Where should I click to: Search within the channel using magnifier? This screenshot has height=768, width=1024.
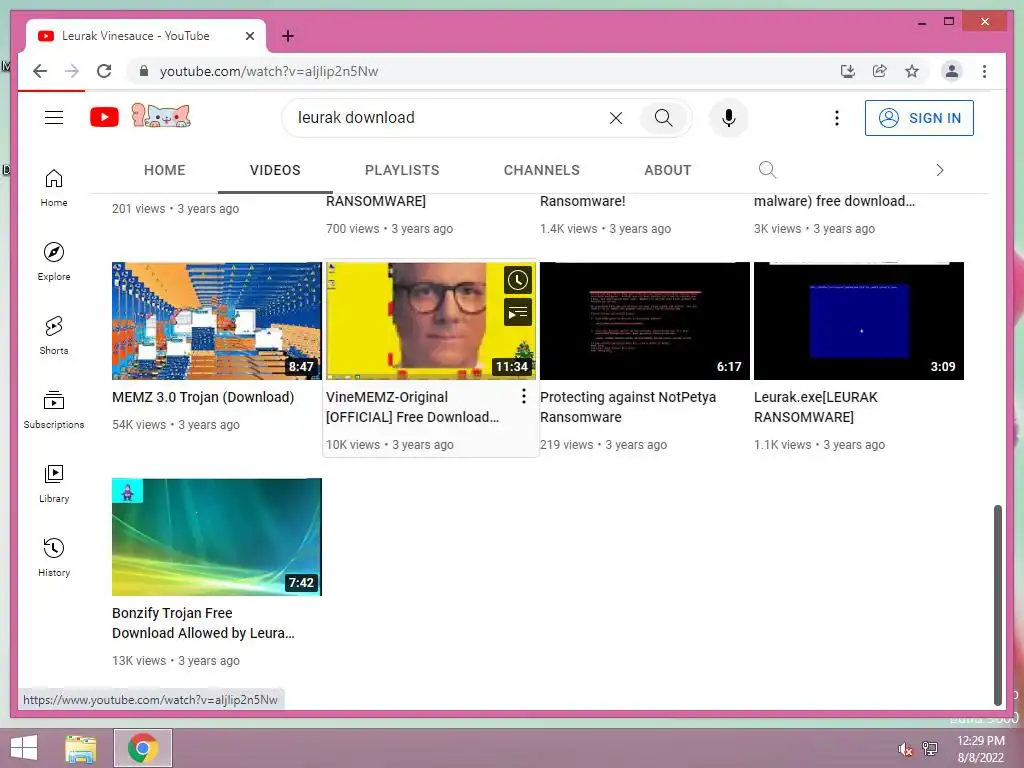click(767, 170)
